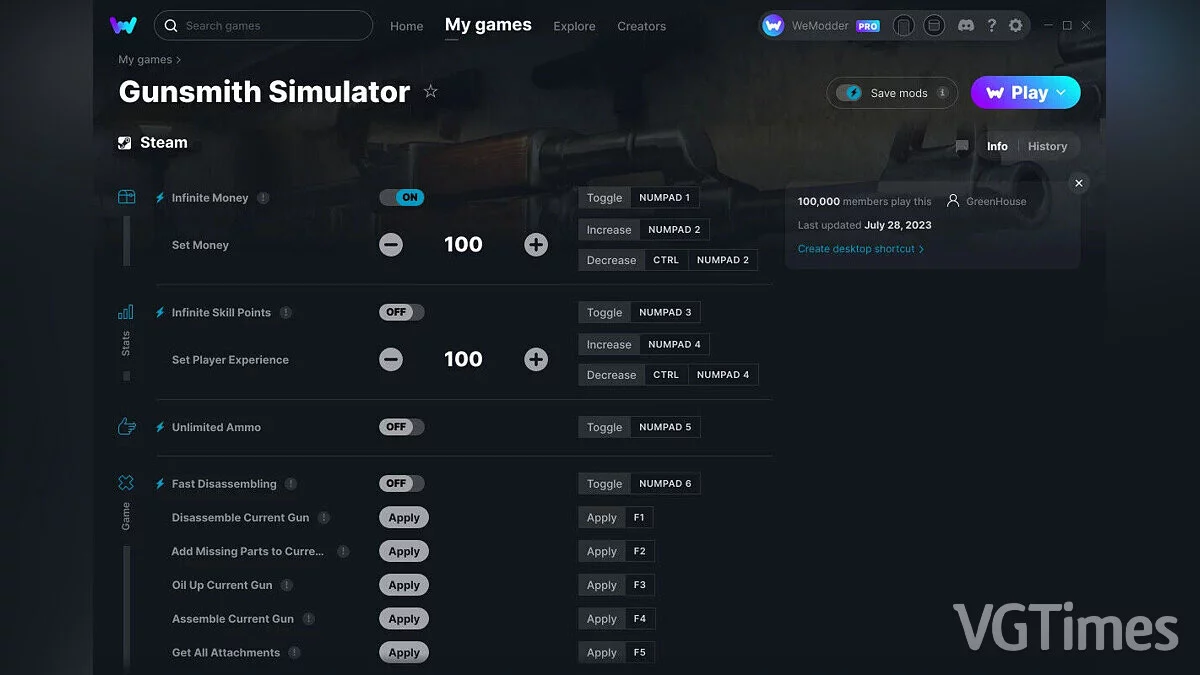Enable the Unlimited Ammo toggle
The image size is (1200, 675).
[402, 427]
